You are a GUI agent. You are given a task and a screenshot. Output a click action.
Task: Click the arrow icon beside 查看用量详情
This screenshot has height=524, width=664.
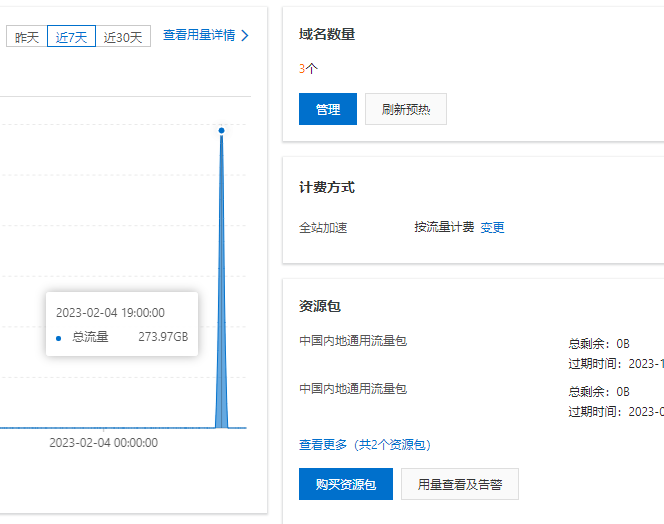click(245, 36)
